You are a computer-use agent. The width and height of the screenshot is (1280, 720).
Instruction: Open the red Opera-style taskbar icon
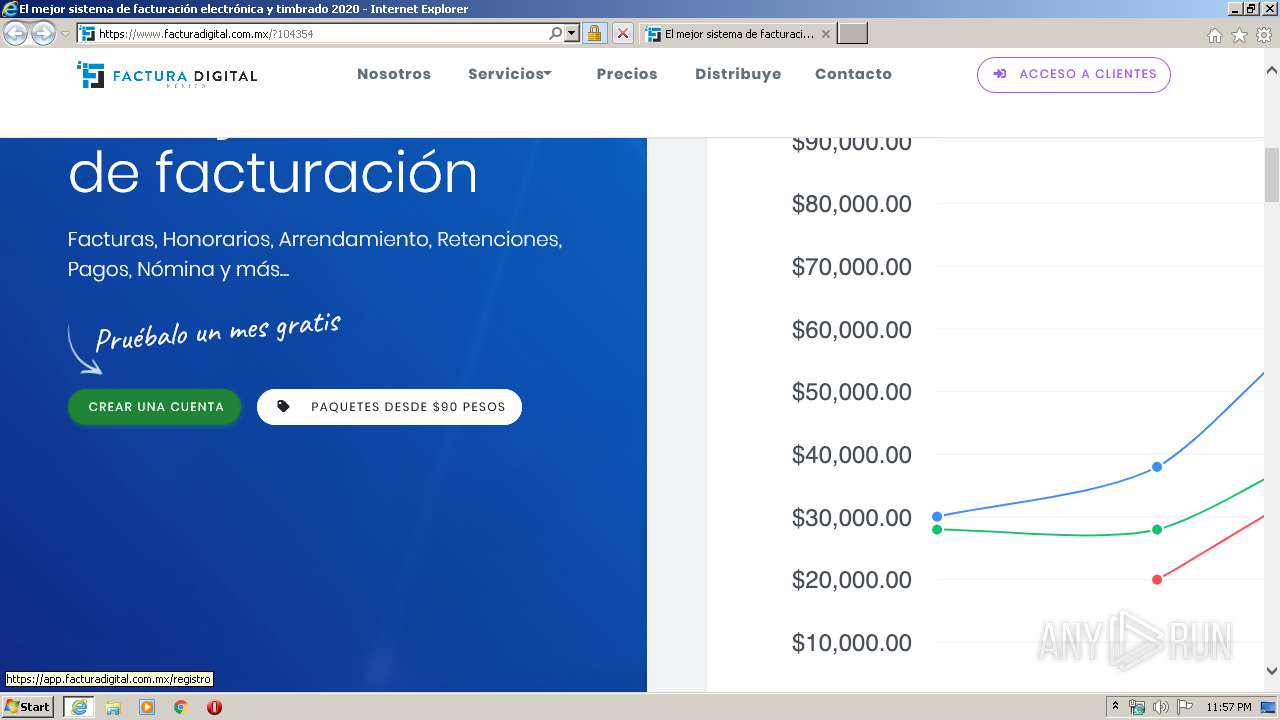214,707
